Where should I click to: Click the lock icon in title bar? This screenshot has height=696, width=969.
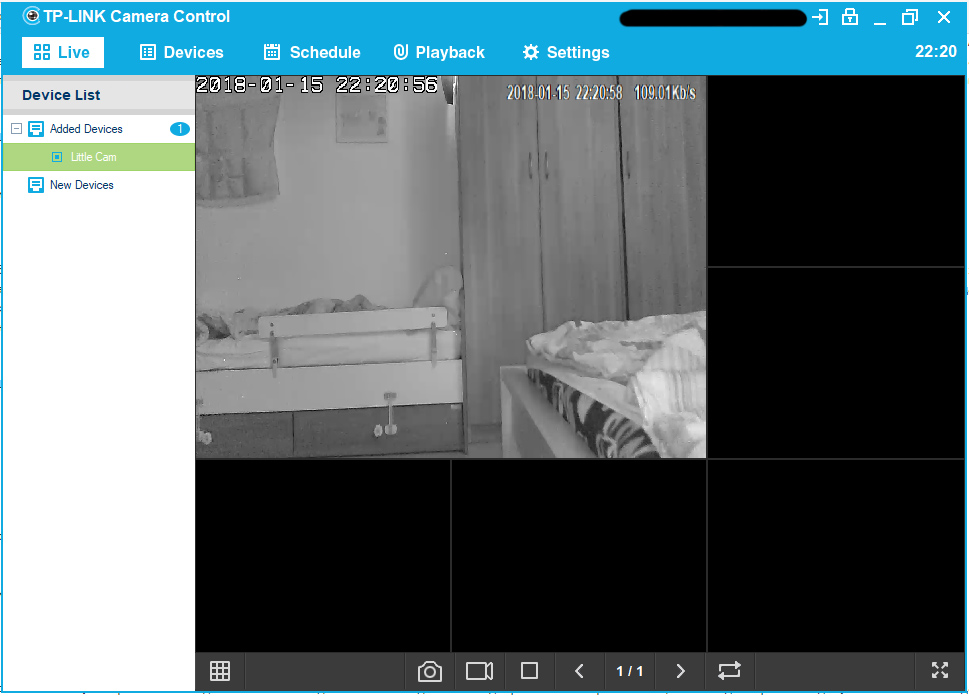pos(850,17)
